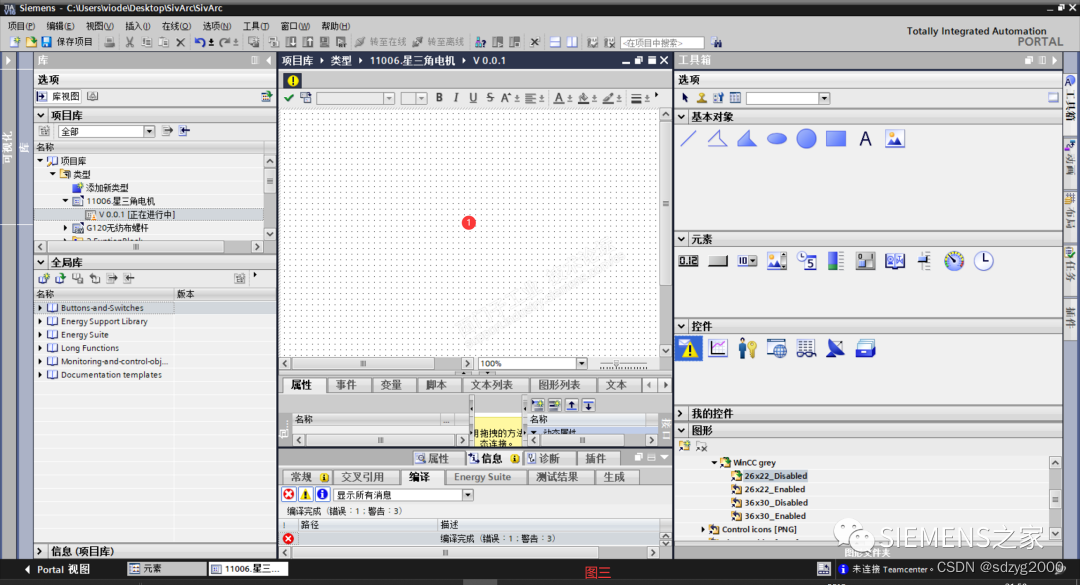Image resolution: width=1080 pixels, height=585 pixels.
Task: Expand the Buttons-and-Switches library
Action: (40, 308)
